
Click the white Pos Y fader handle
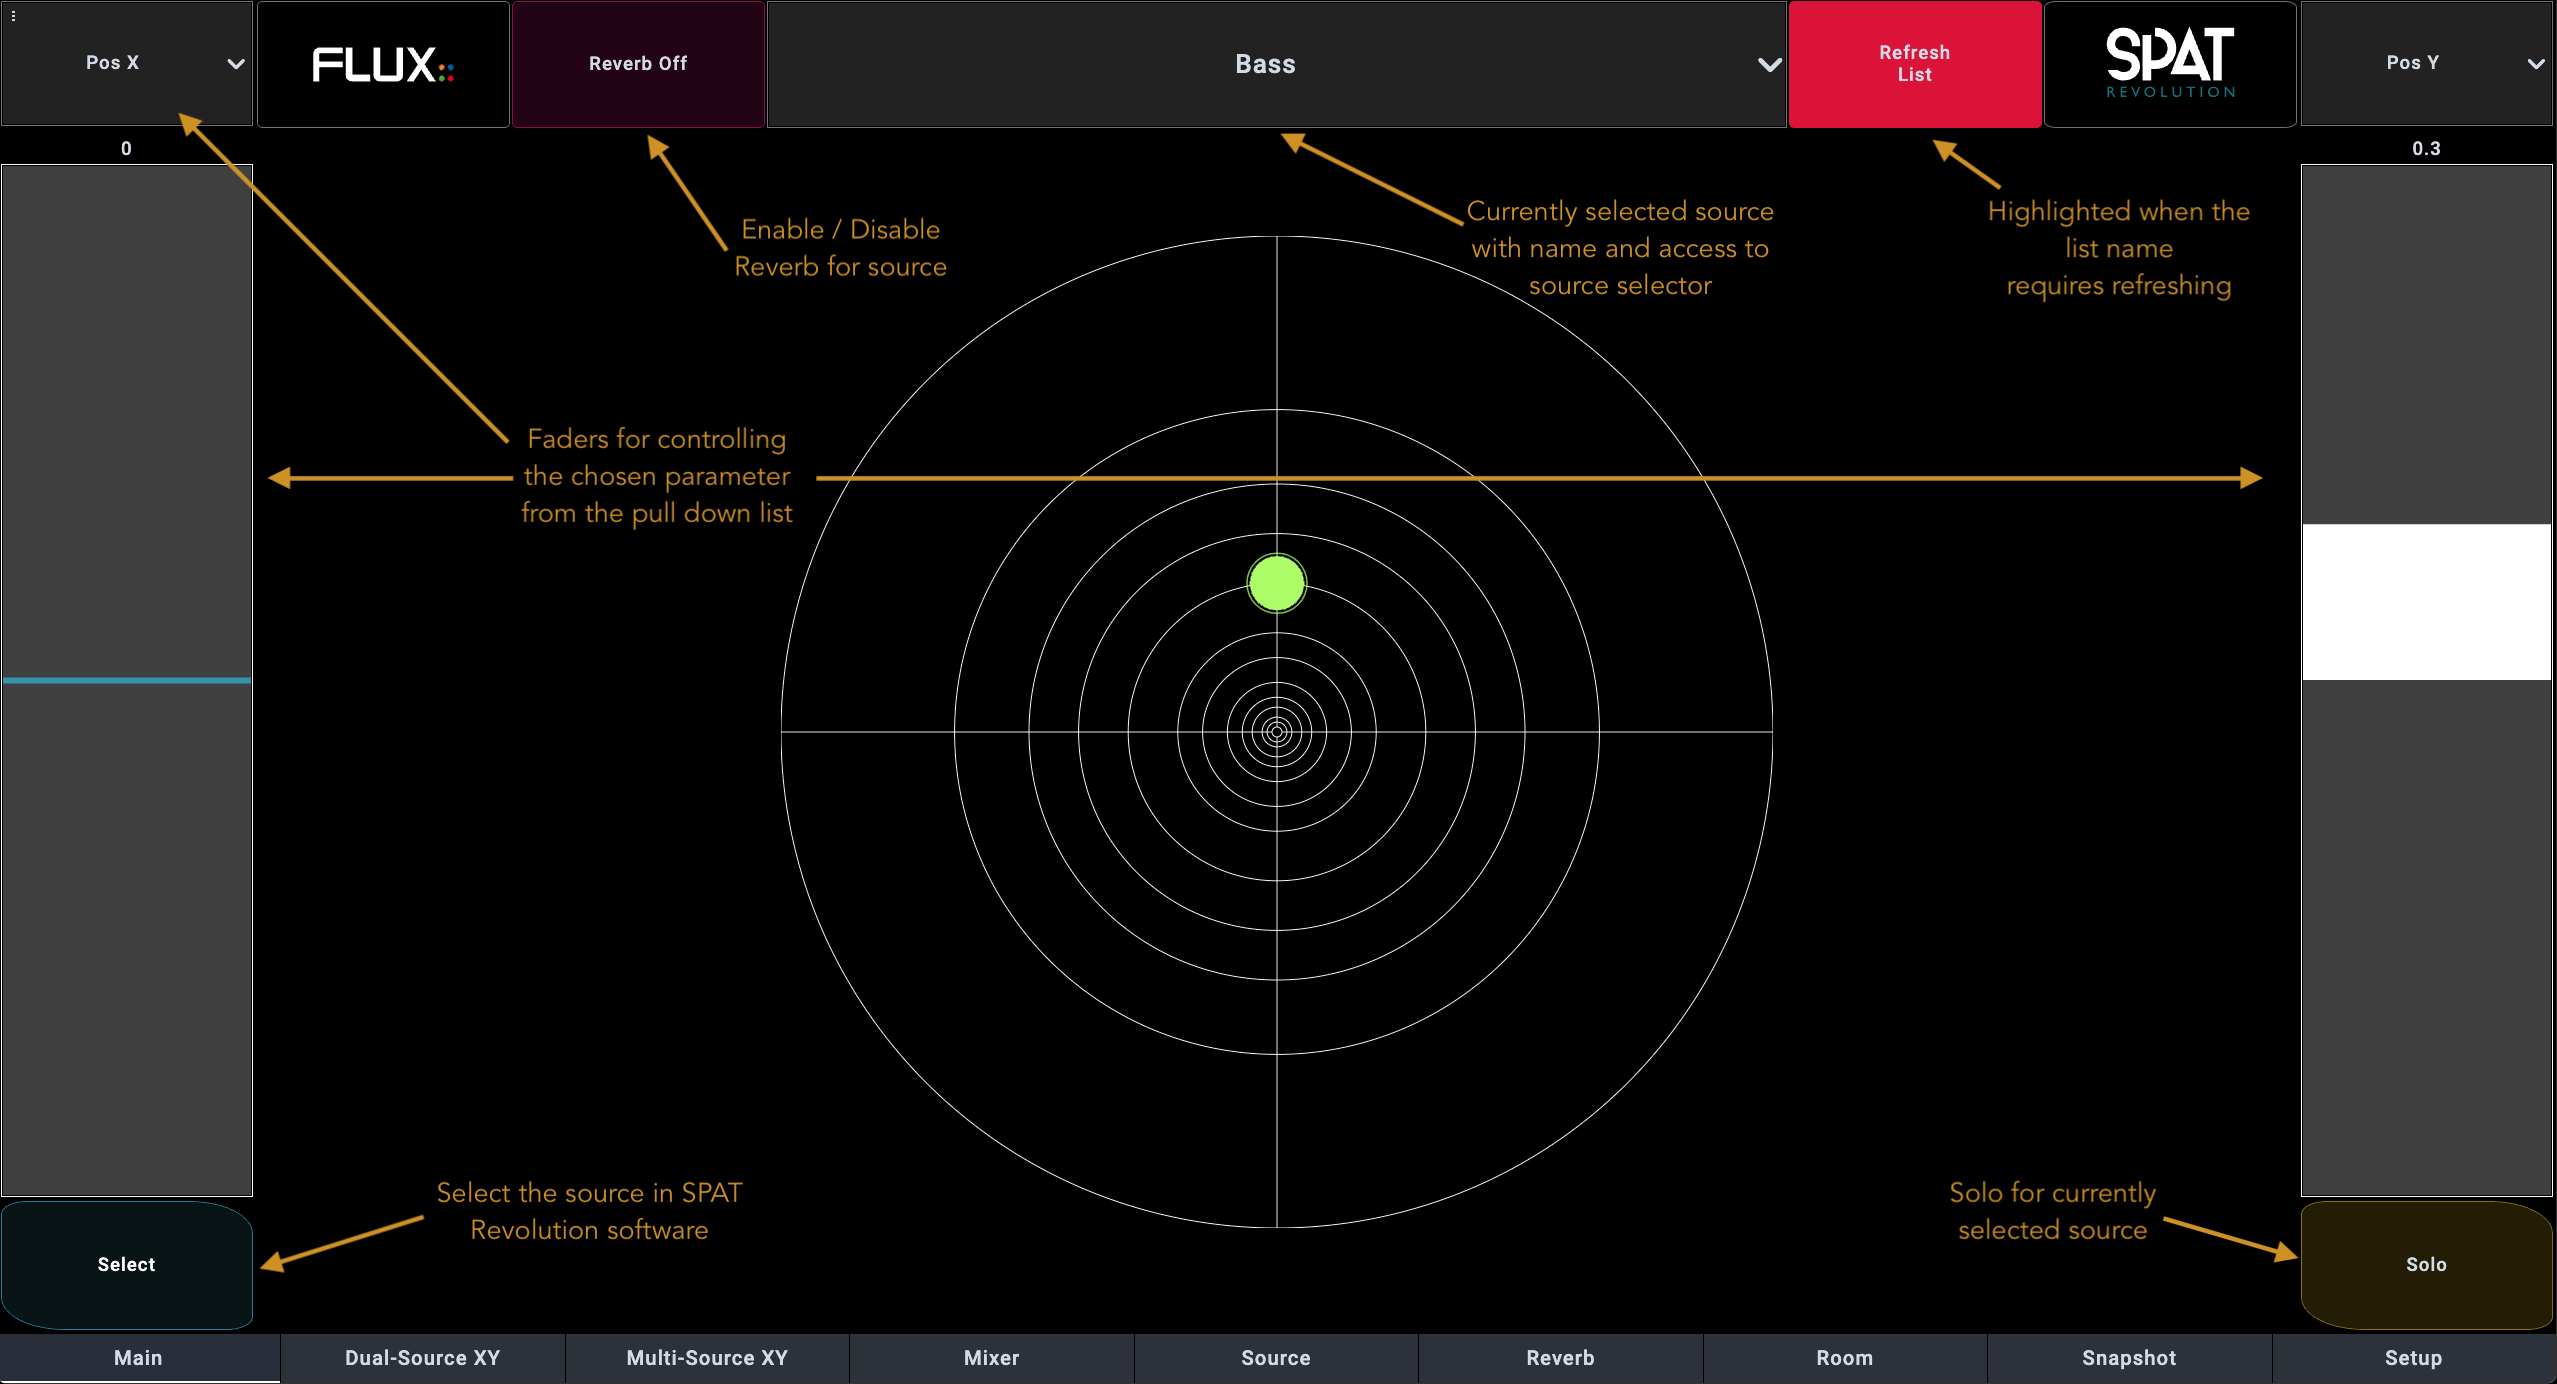pyautogui.click(x=2425, y=602)
